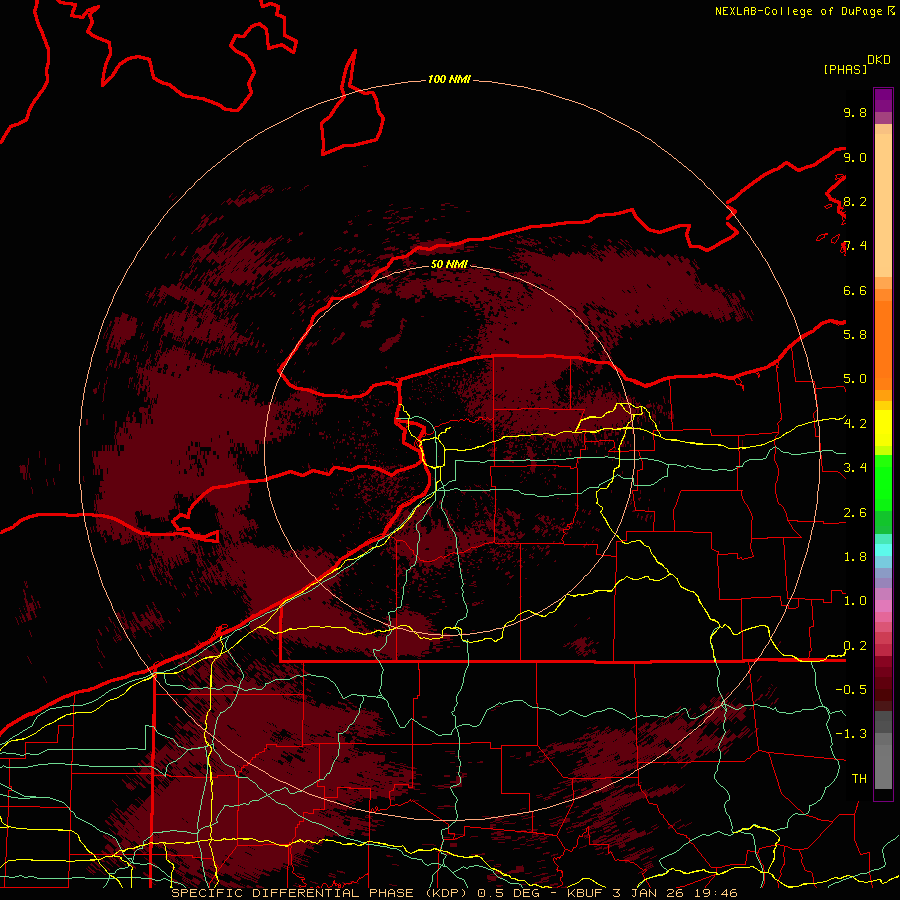
Task: Click the 2.6 legend value
Action: 855,513
